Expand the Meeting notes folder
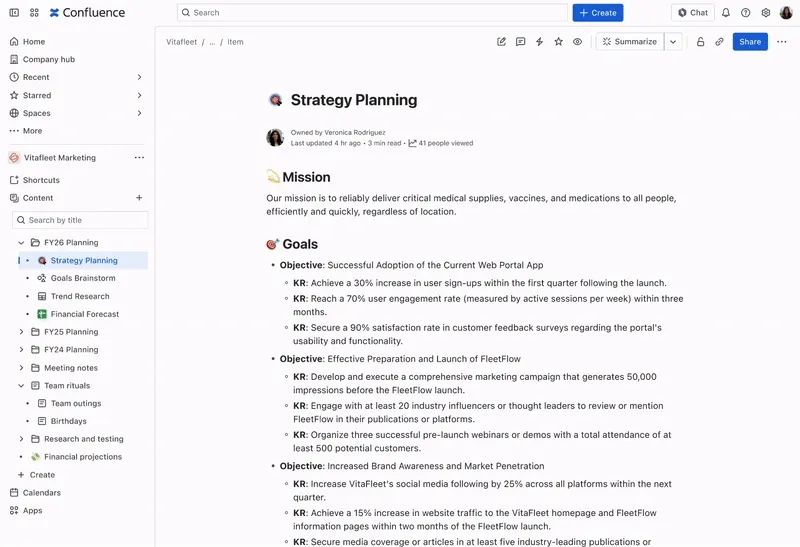The height and width of the screenshot is (547, 800). 21,367
